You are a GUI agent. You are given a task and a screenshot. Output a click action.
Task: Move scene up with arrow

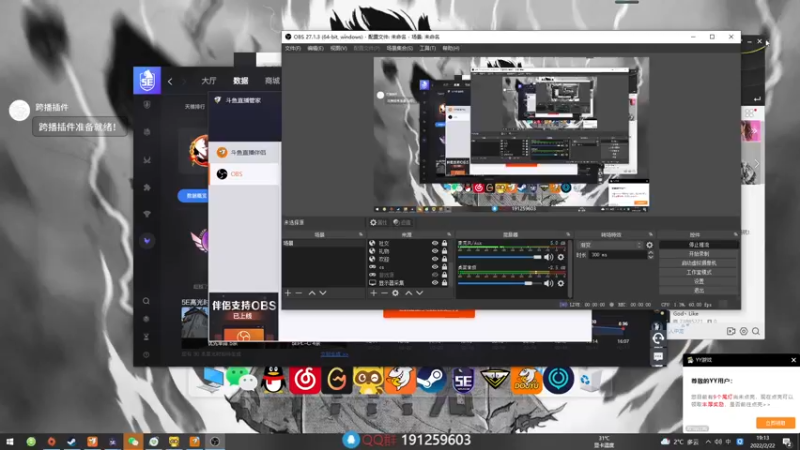(312, 293)
